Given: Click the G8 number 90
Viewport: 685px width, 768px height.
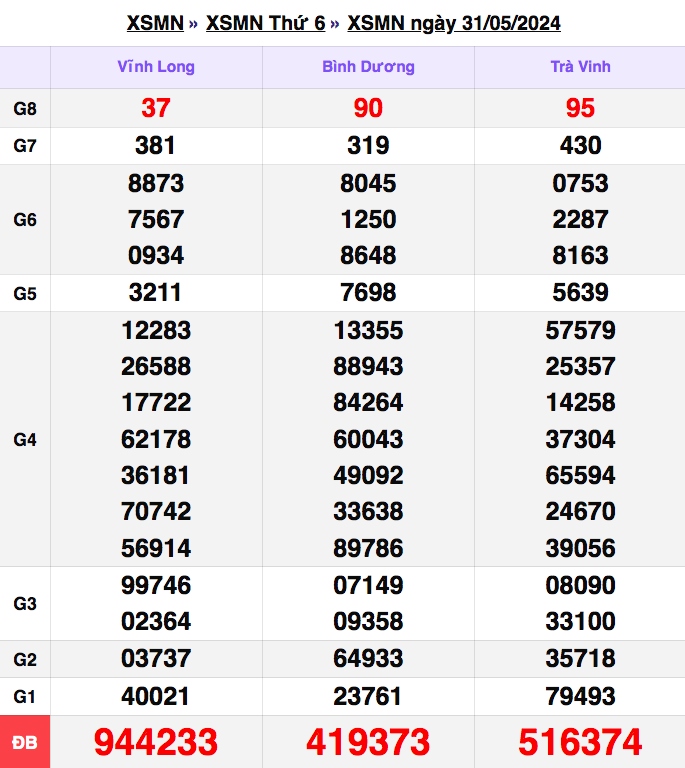Looking at the screenshot, I should click(x=368, y=109).
